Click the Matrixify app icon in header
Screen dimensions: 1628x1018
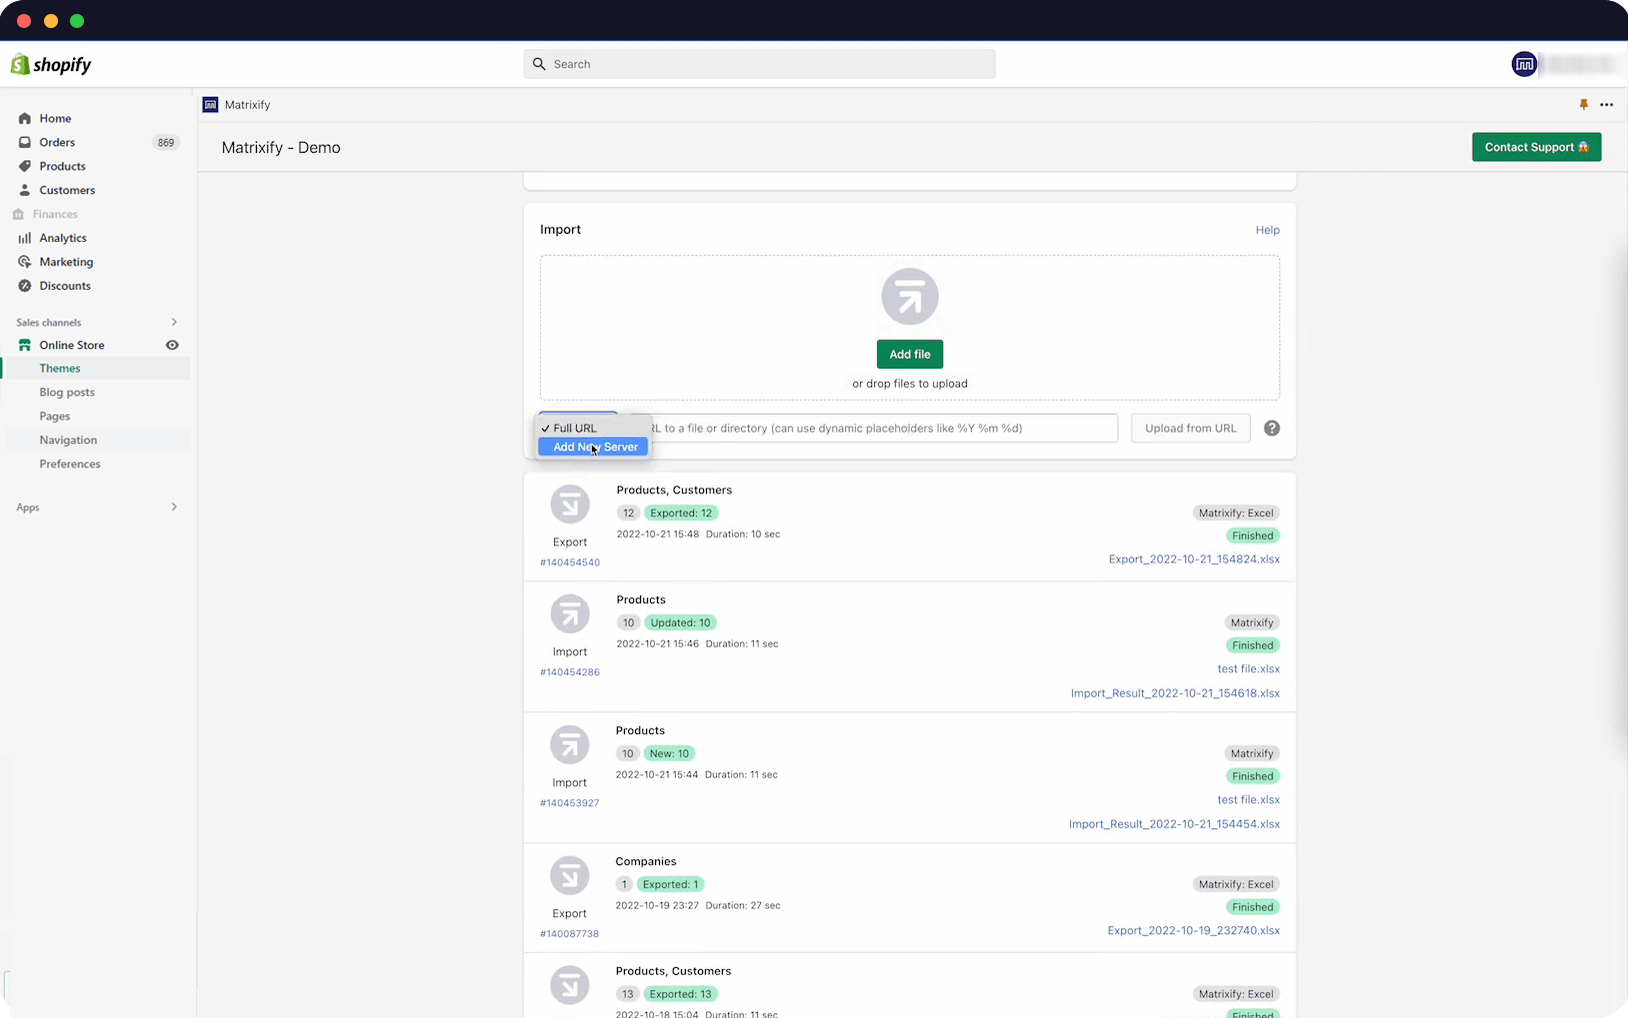(210, 105)
